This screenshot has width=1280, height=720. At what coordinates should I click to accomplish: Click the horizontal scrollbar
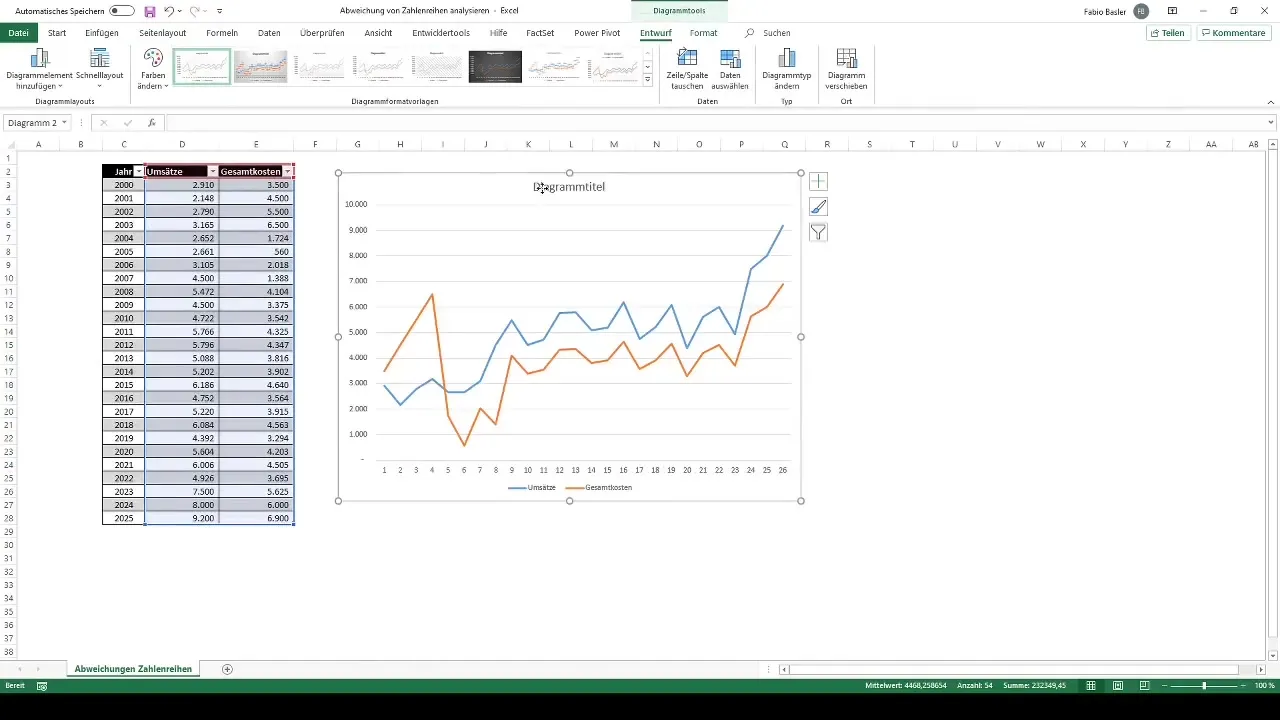pos(1014,669)
